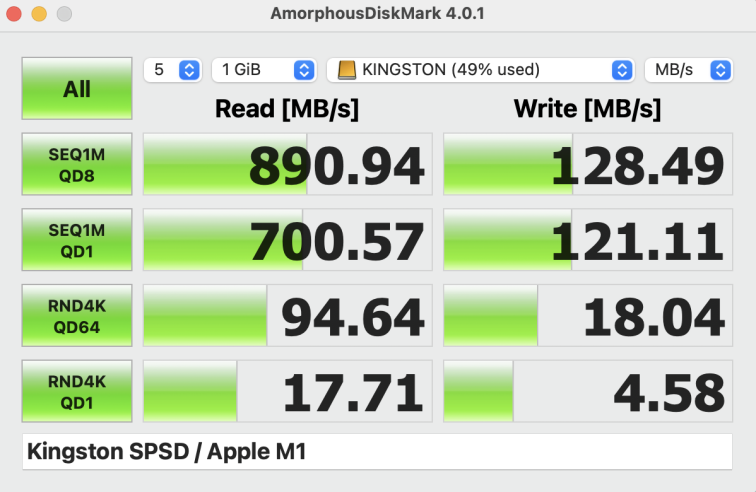Click the RND4K QD64 write result 18.04
Screen dimensions: 756x492
[587, 317]
